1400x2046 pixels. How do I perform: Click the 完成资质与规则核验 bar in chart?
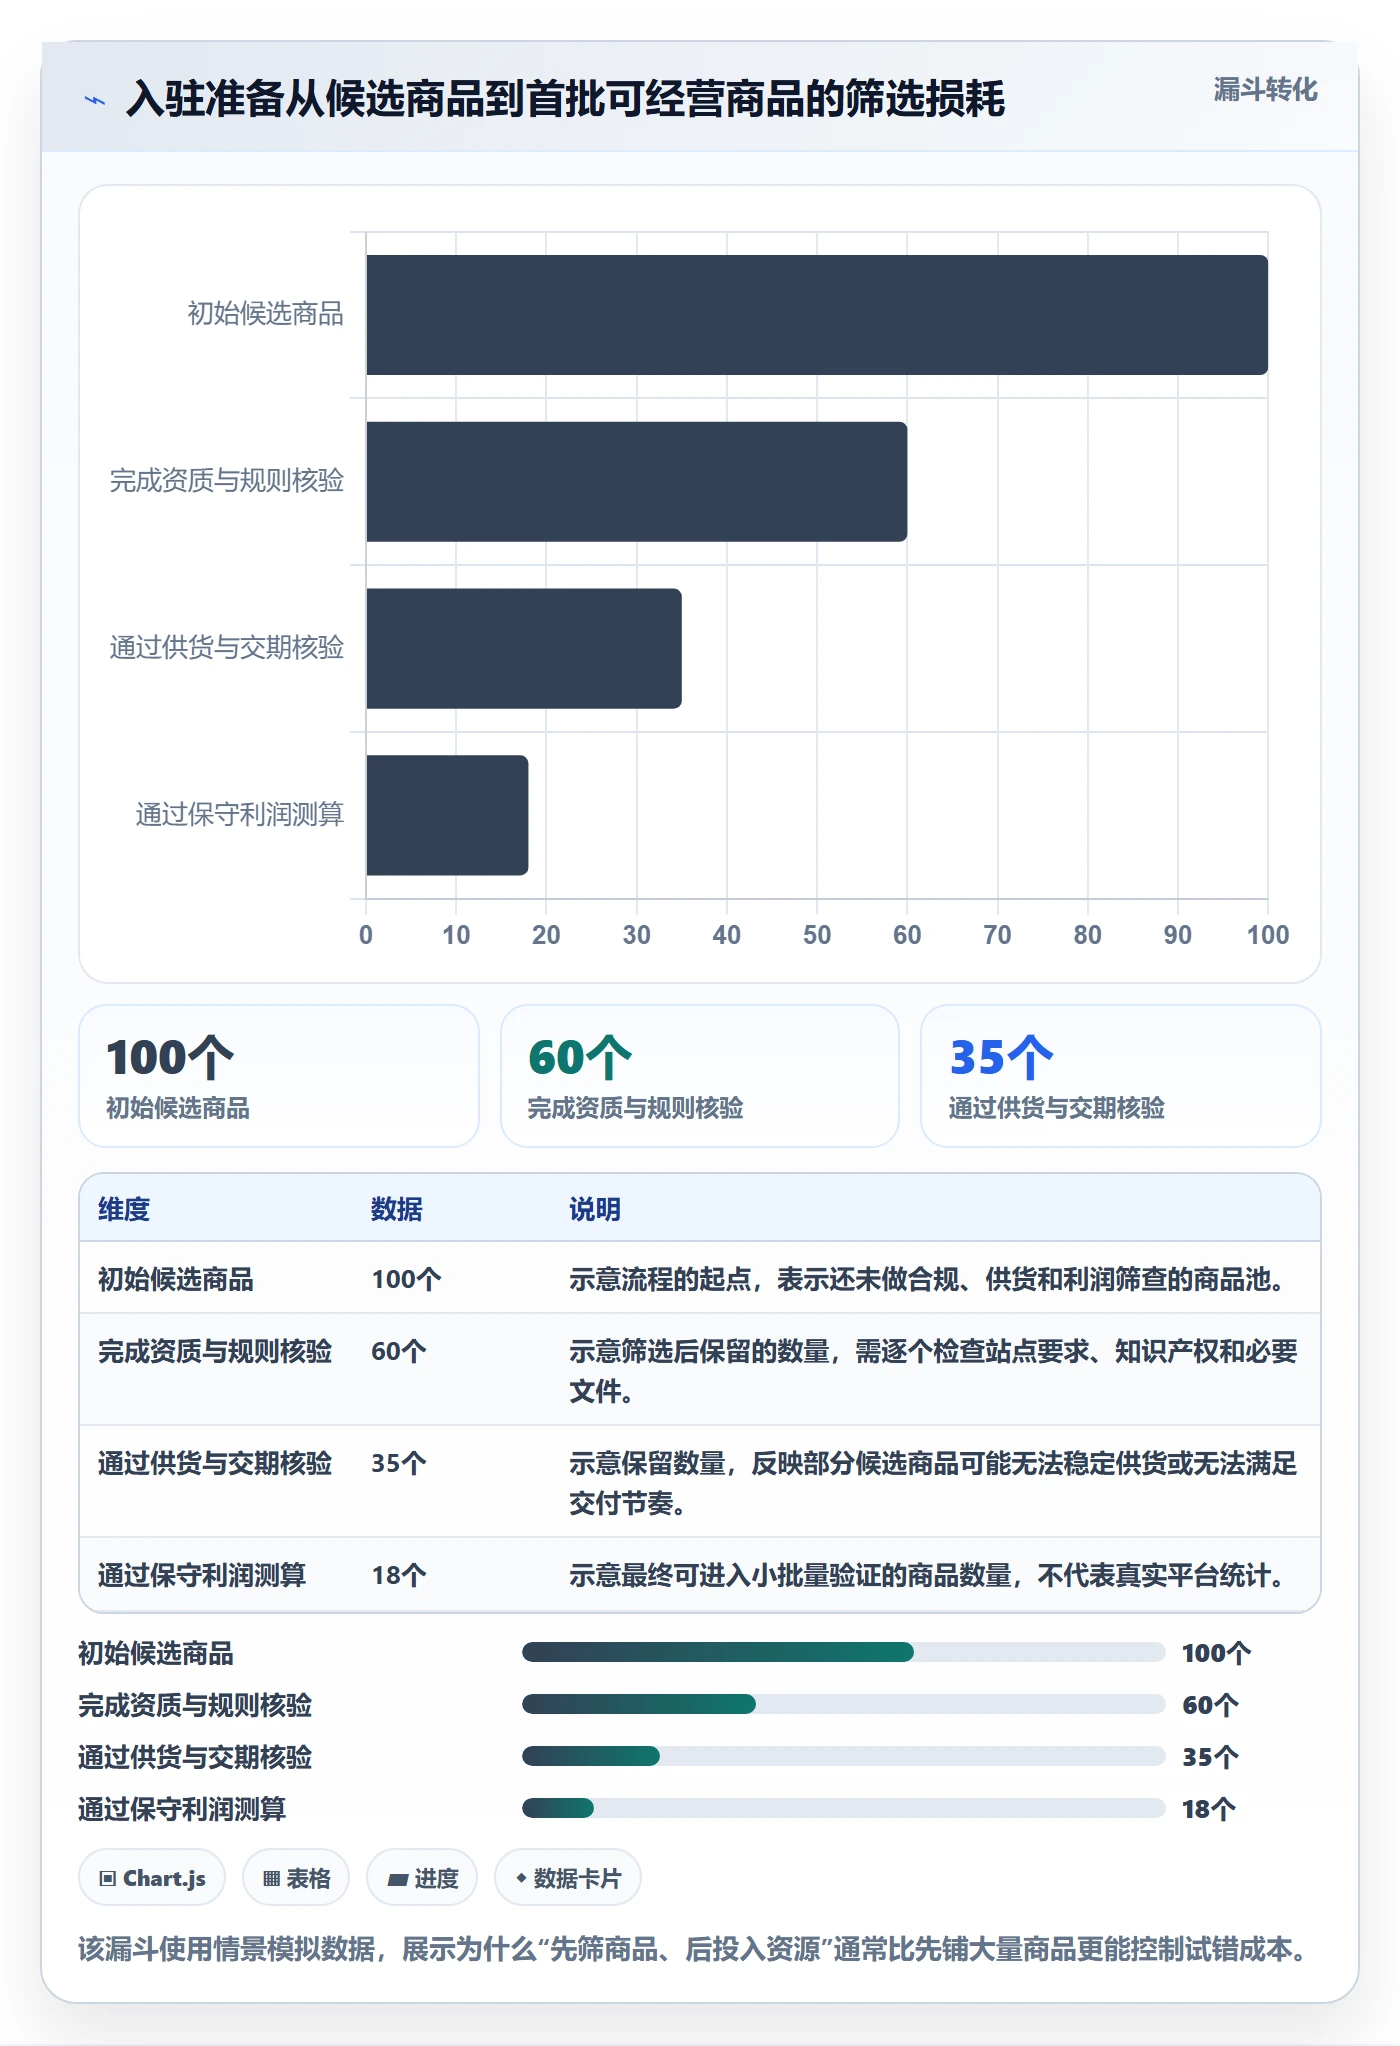[x=637, y=482]
